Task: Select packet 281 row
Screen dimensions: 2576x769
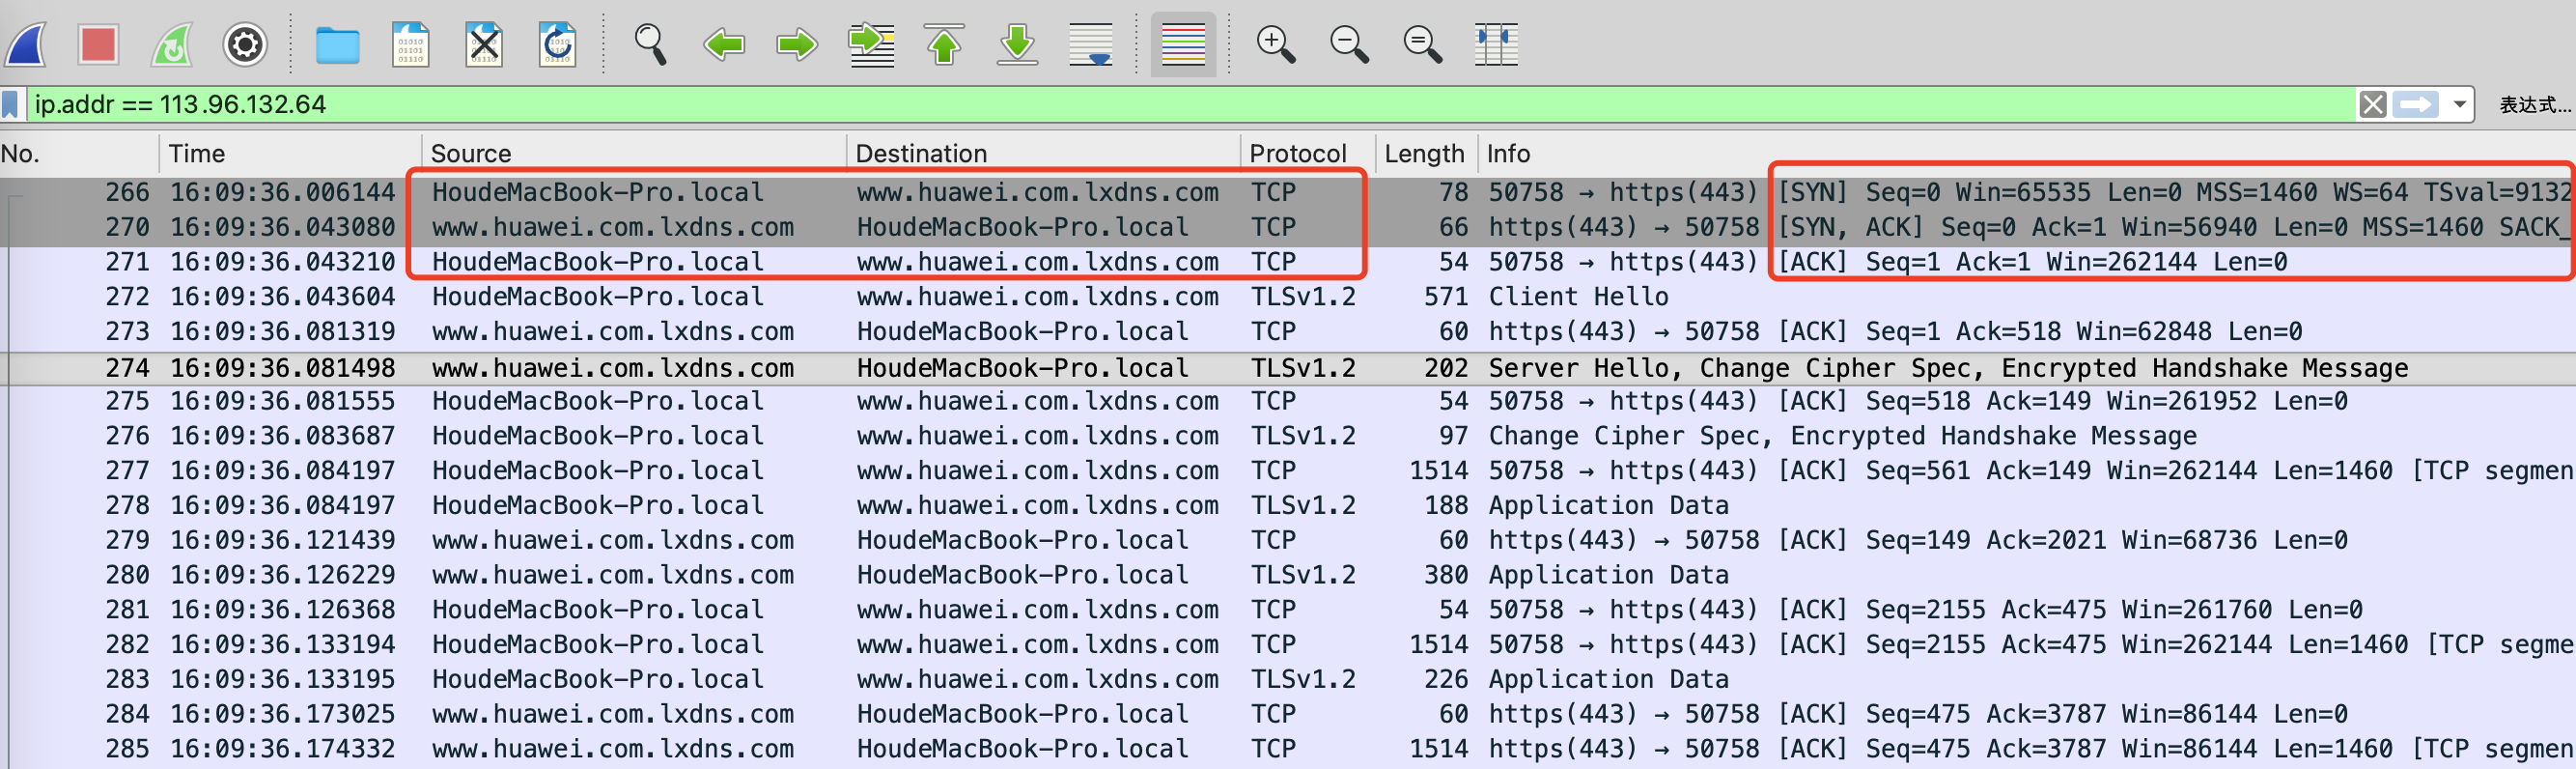Action: tap(1288, 610)
